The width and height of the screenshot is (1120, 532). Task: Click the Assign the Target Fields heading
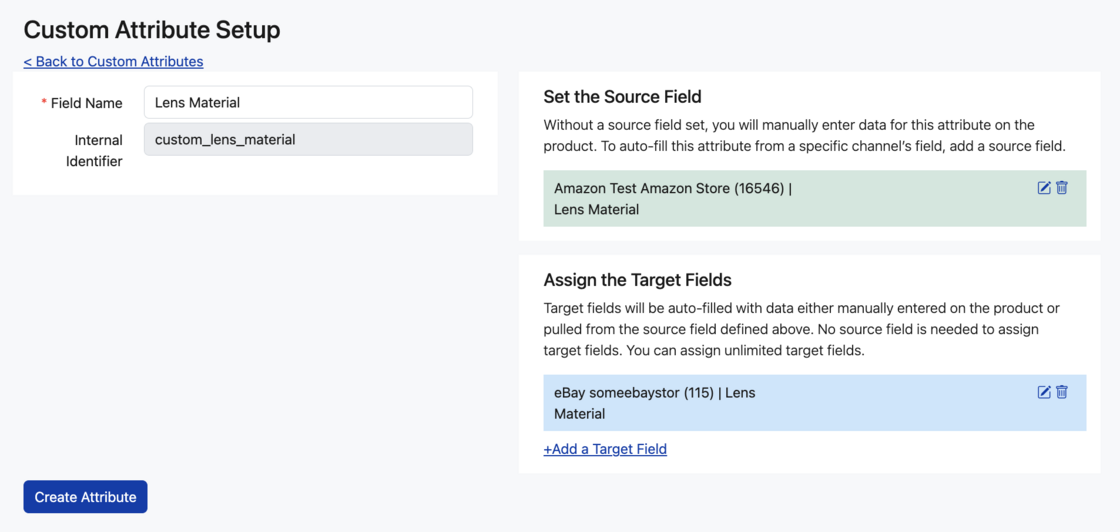[637, 280]
